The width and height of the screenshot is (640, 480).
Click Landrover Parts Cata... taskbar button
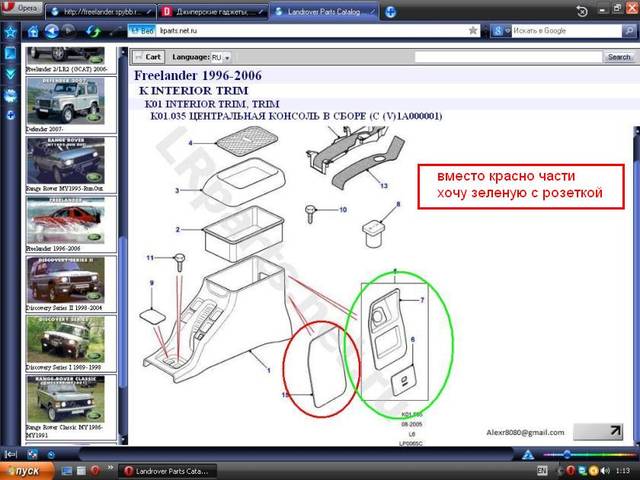tap(167, 471)
